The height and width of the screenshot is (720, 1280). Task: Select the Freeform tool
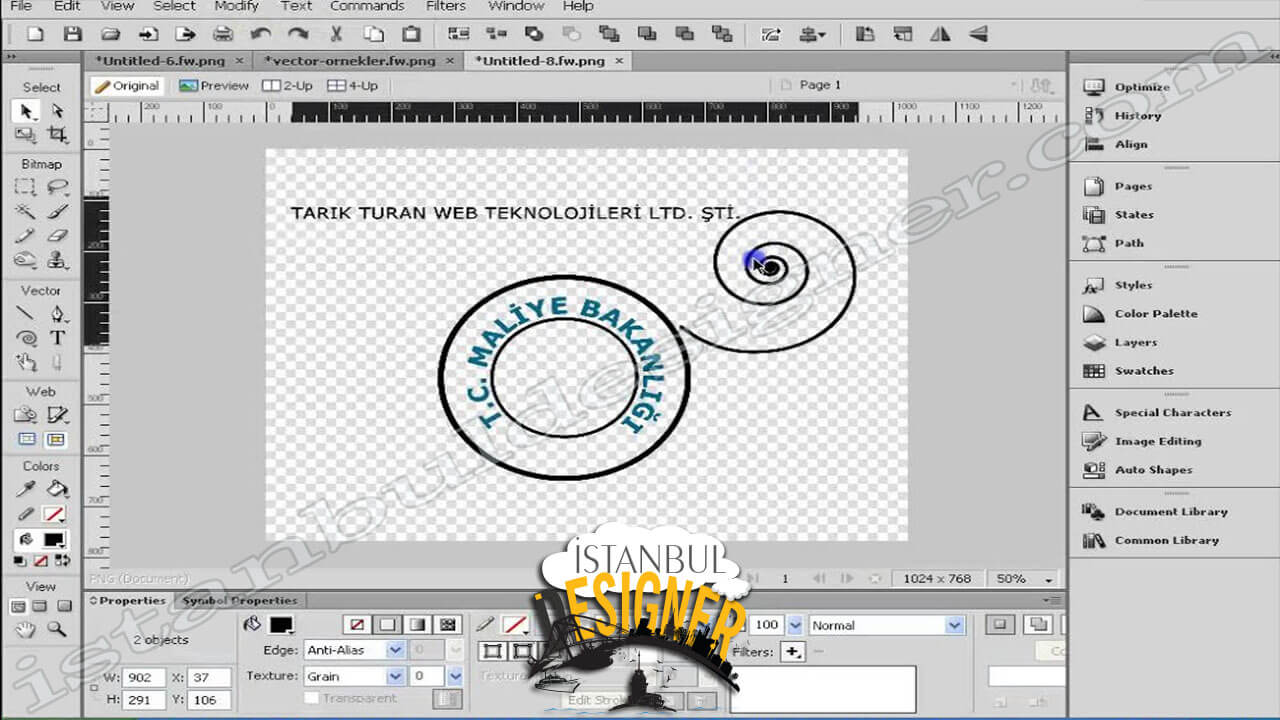[x=26, y=363]
